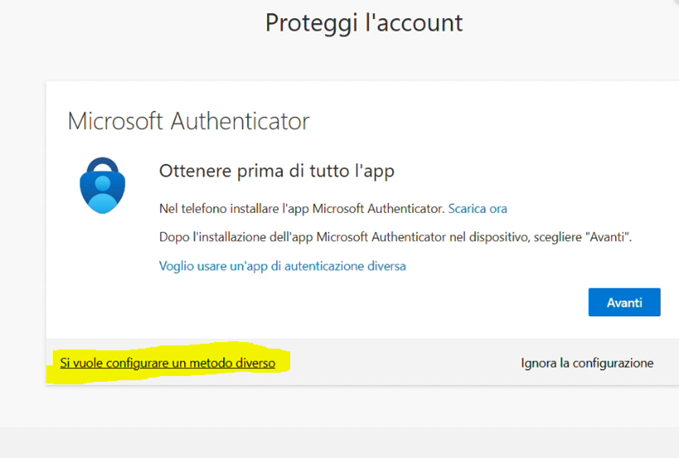This screenshot has width=679, height=458.
Task: Click the "Microsoft Authenticator" card title
Action: click(188, 122)
